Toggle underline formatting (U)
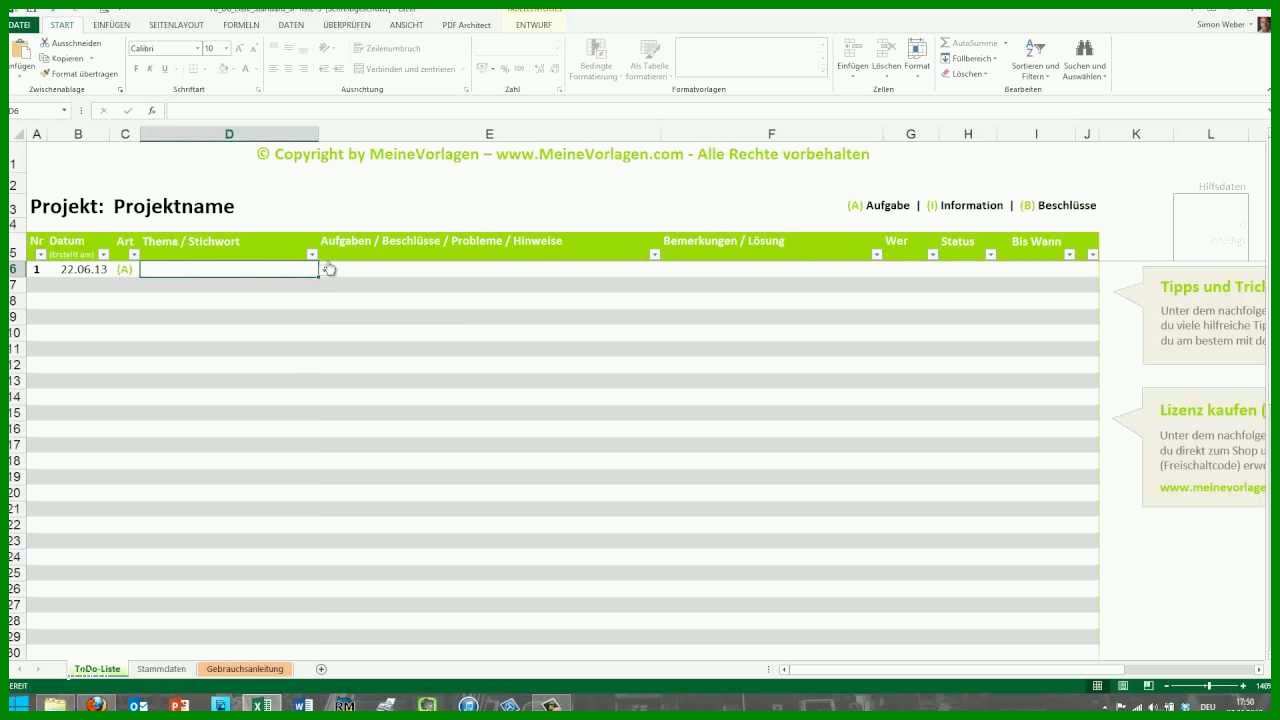The height and width of the screenshot is (720, 1280). coord(164,69)
